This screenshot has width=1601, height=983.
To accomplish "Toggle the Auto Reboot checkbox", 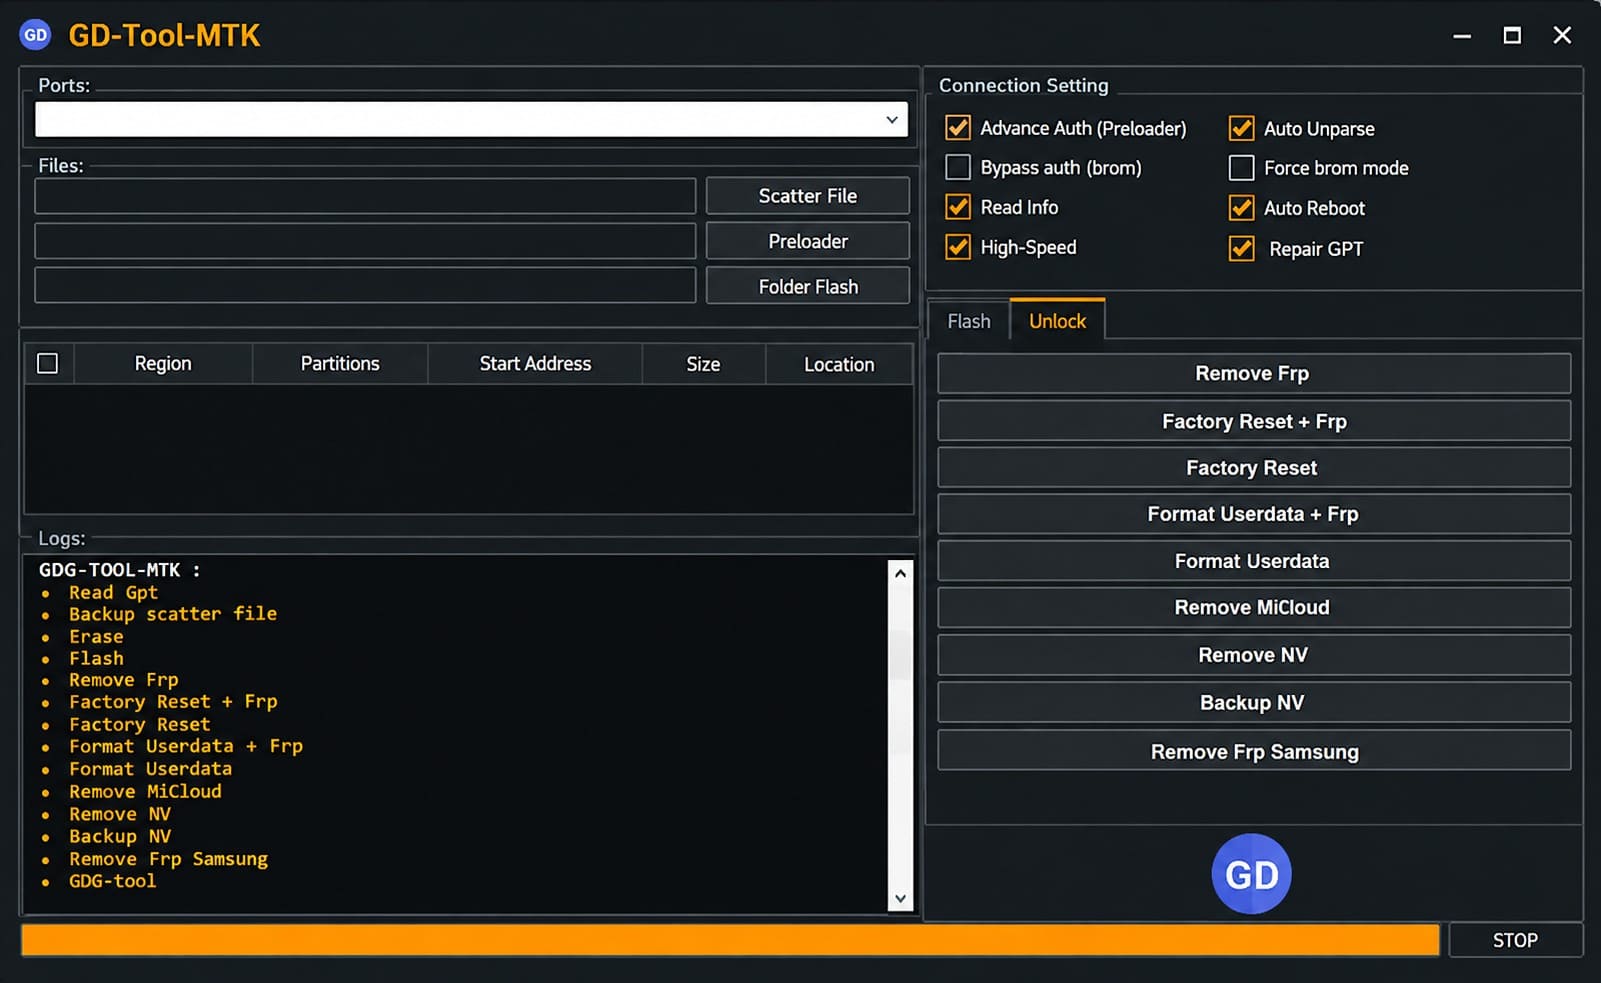I will 1241,208.
